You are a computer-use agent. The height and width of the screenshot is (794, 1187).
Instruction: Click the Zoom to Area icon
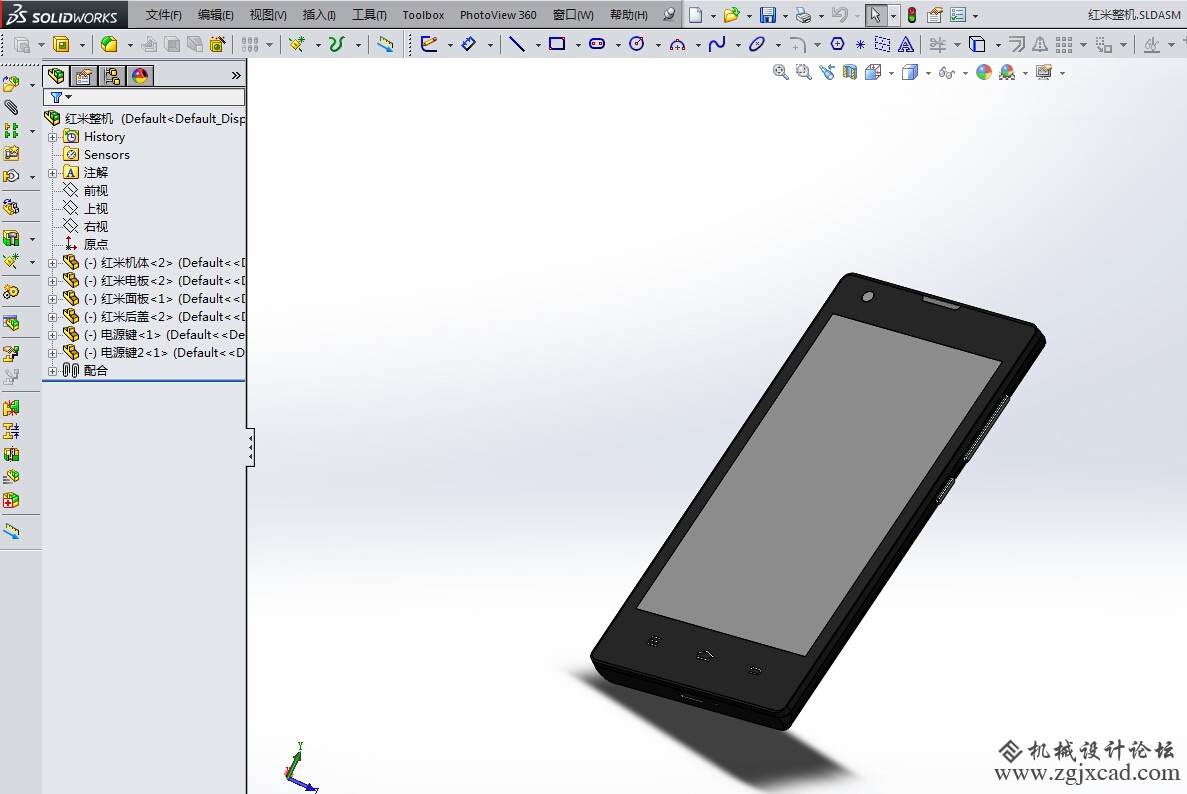click(x=804, y=73)
